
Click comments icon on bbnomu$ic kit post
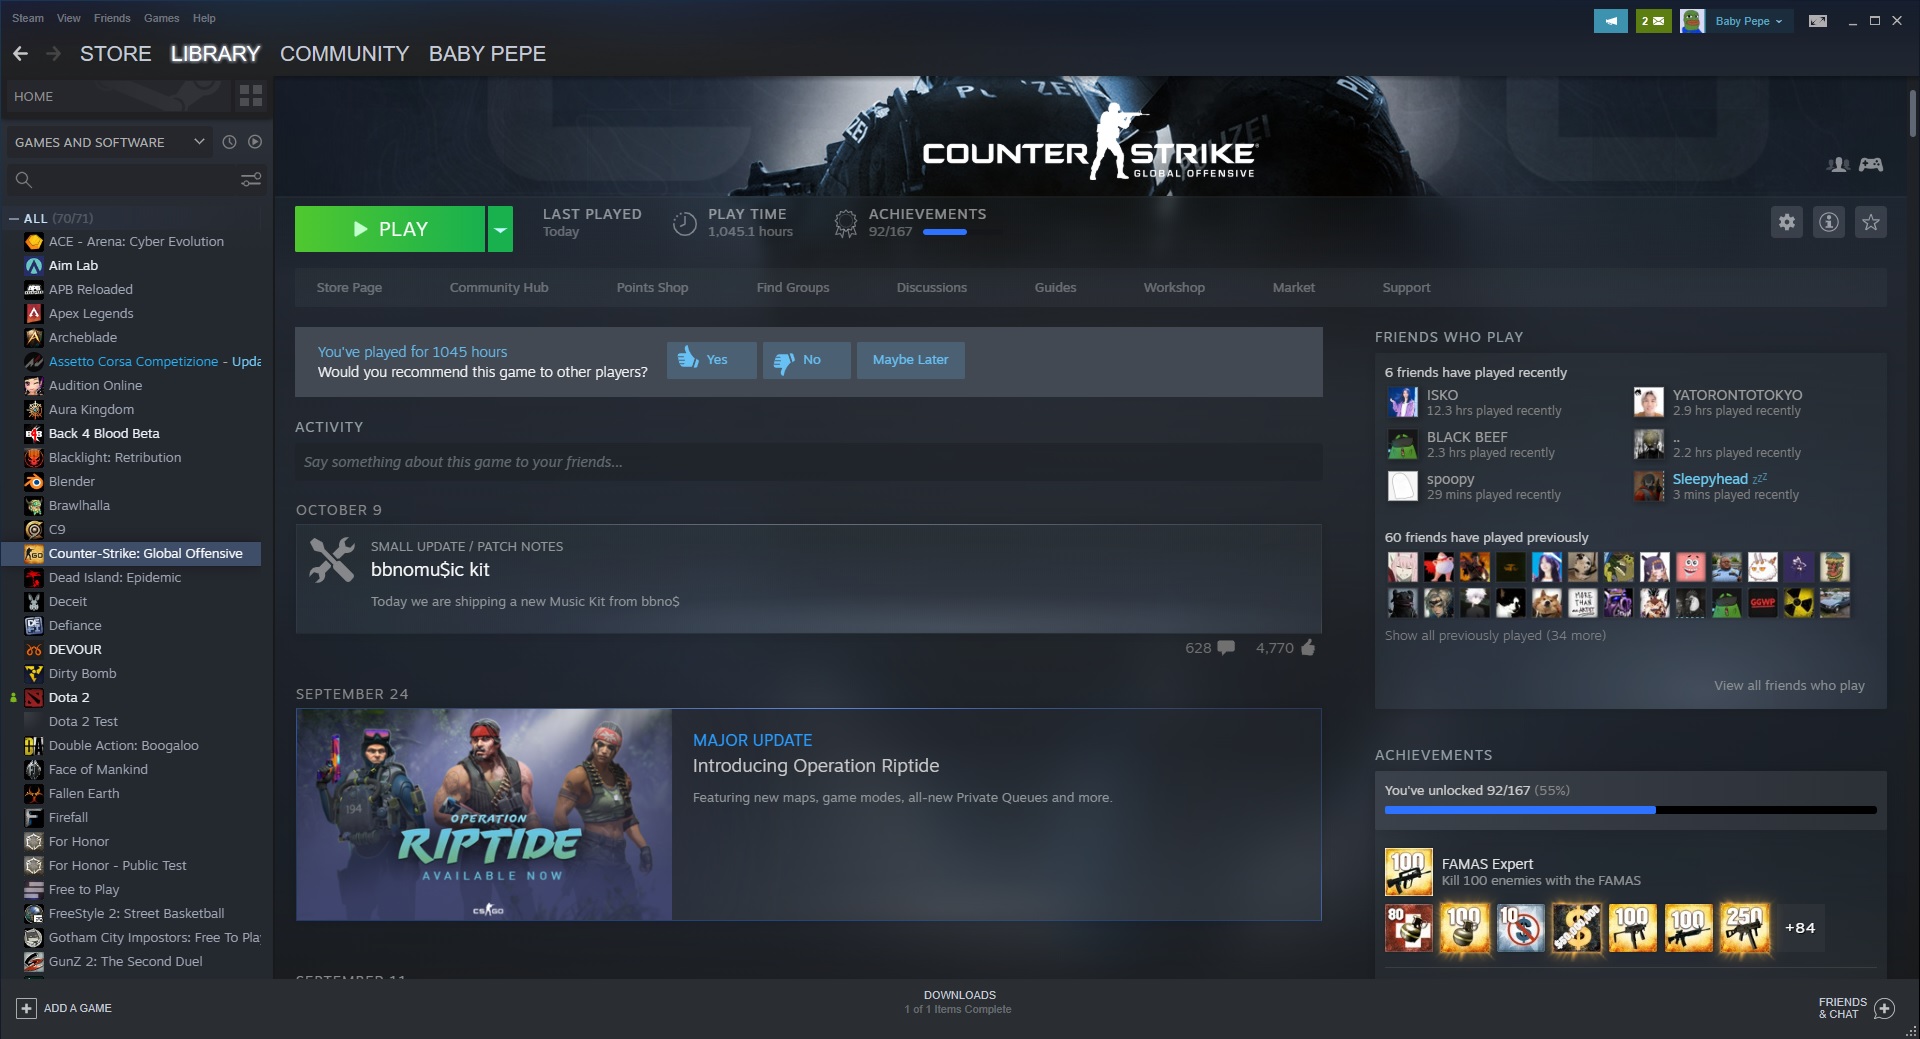tap(1225, 648)
